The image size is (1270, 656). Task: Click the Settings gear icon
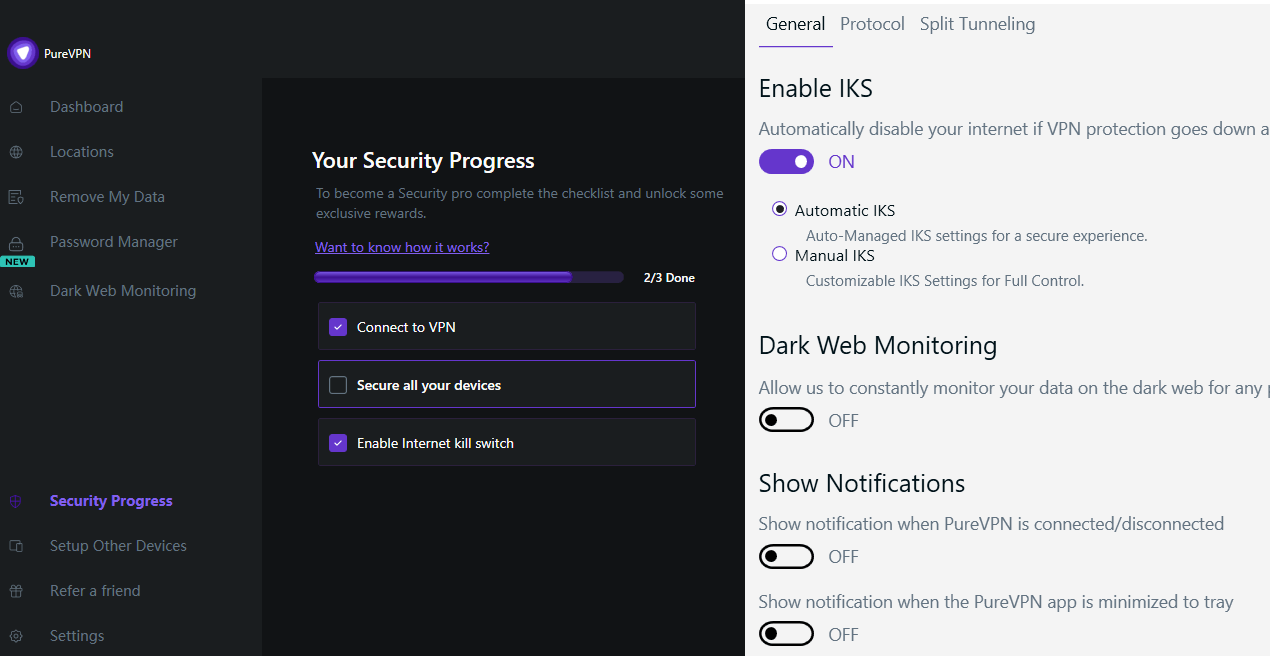point(16,636)
